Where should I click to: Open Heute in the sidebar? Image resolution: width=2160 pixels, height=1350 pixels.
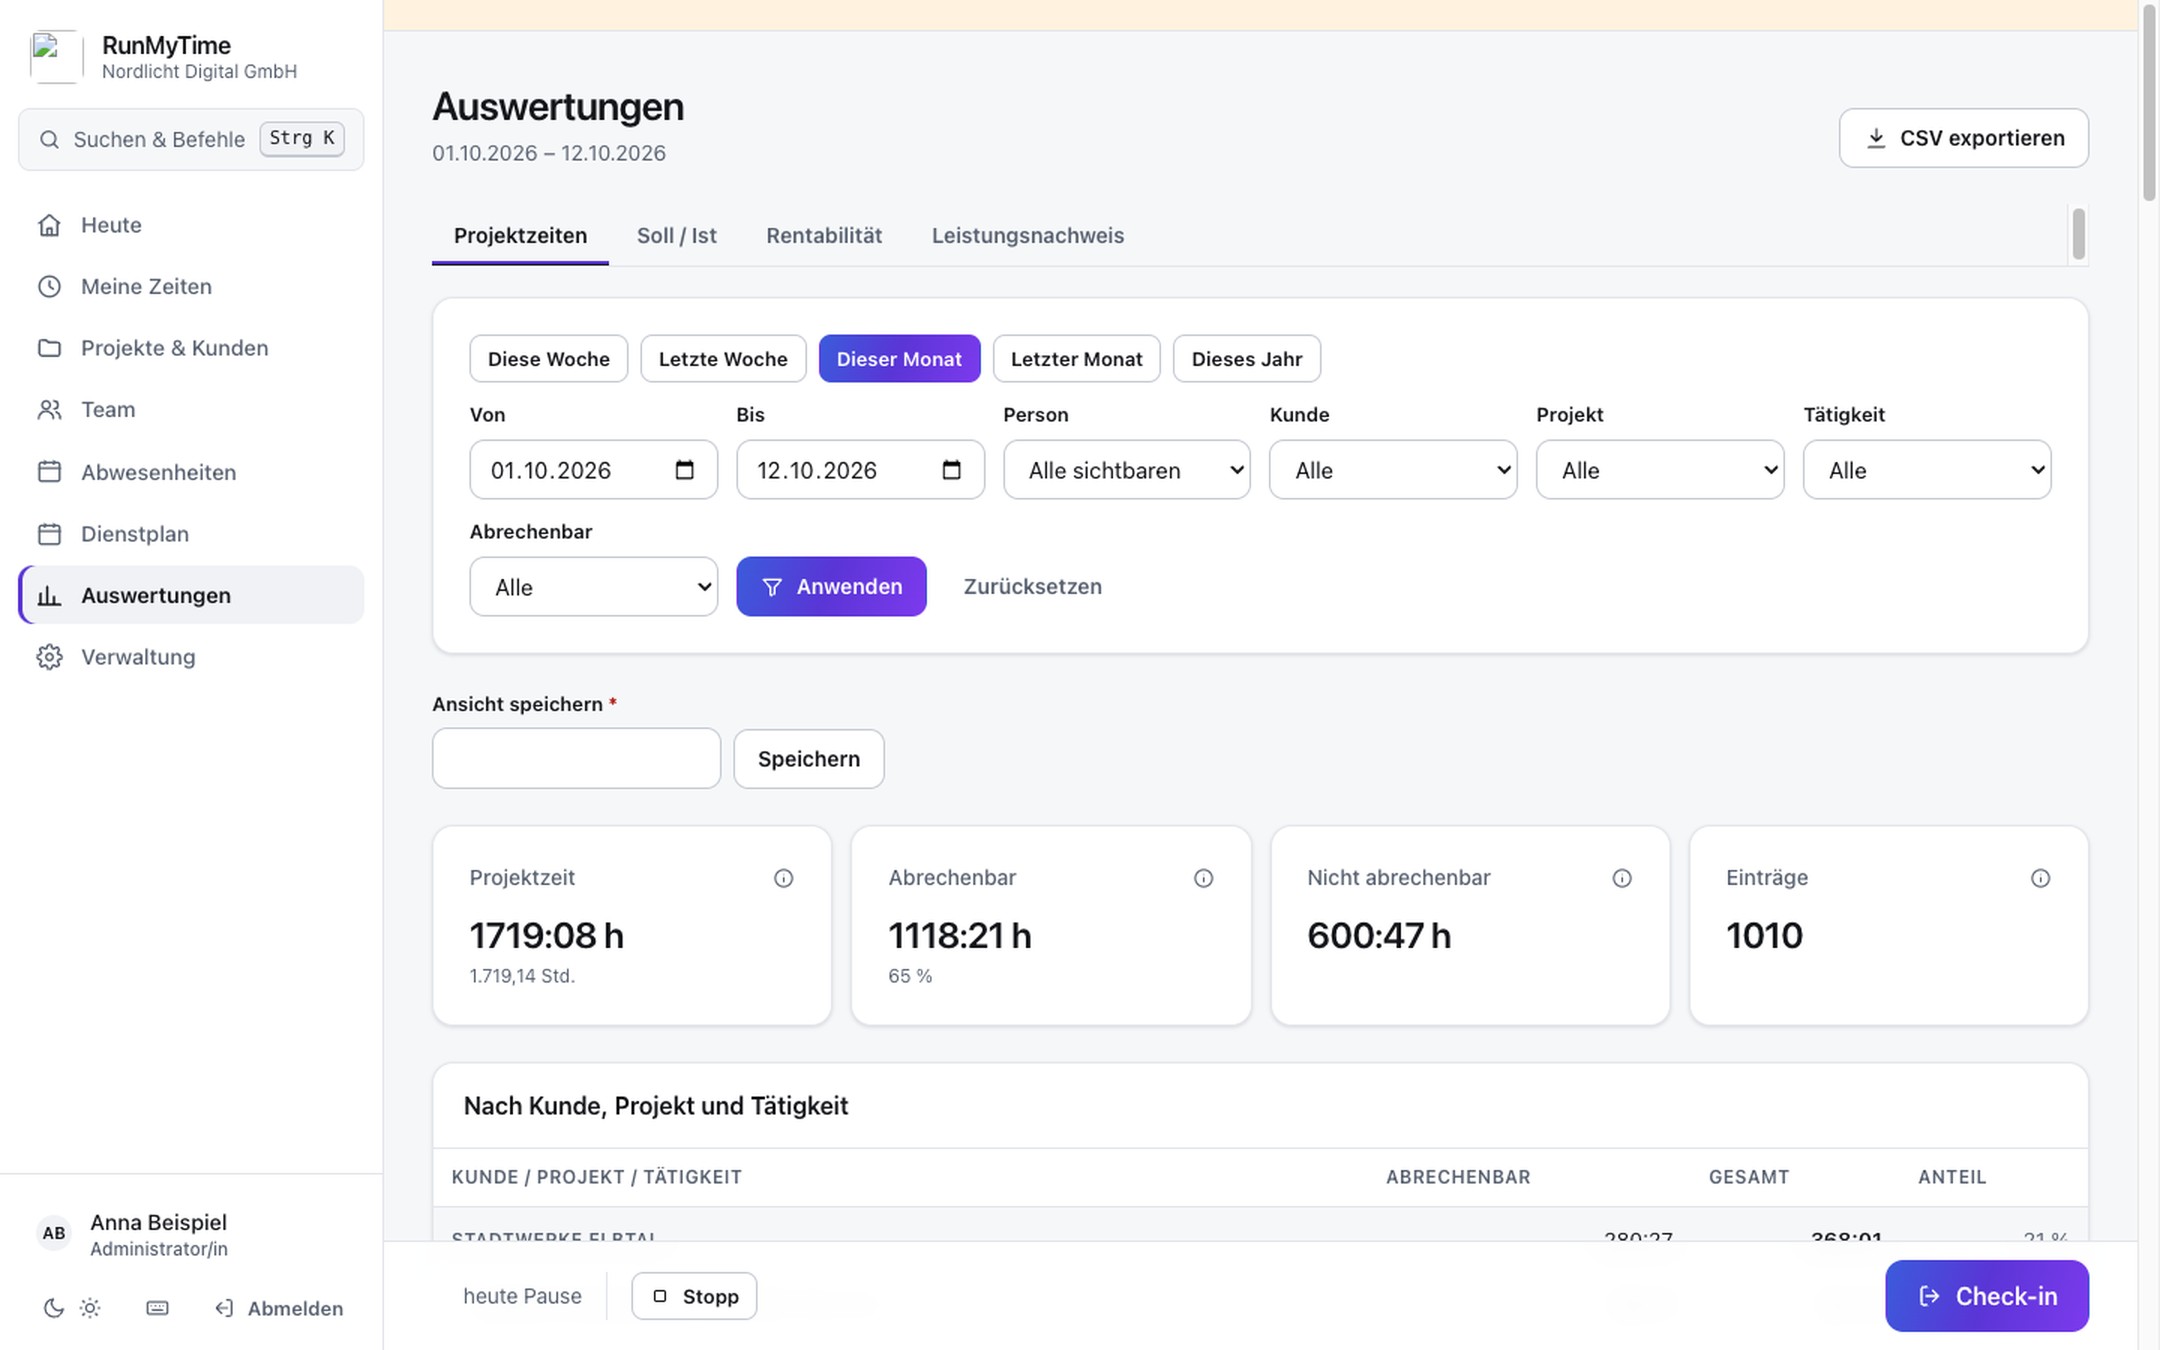191,225
